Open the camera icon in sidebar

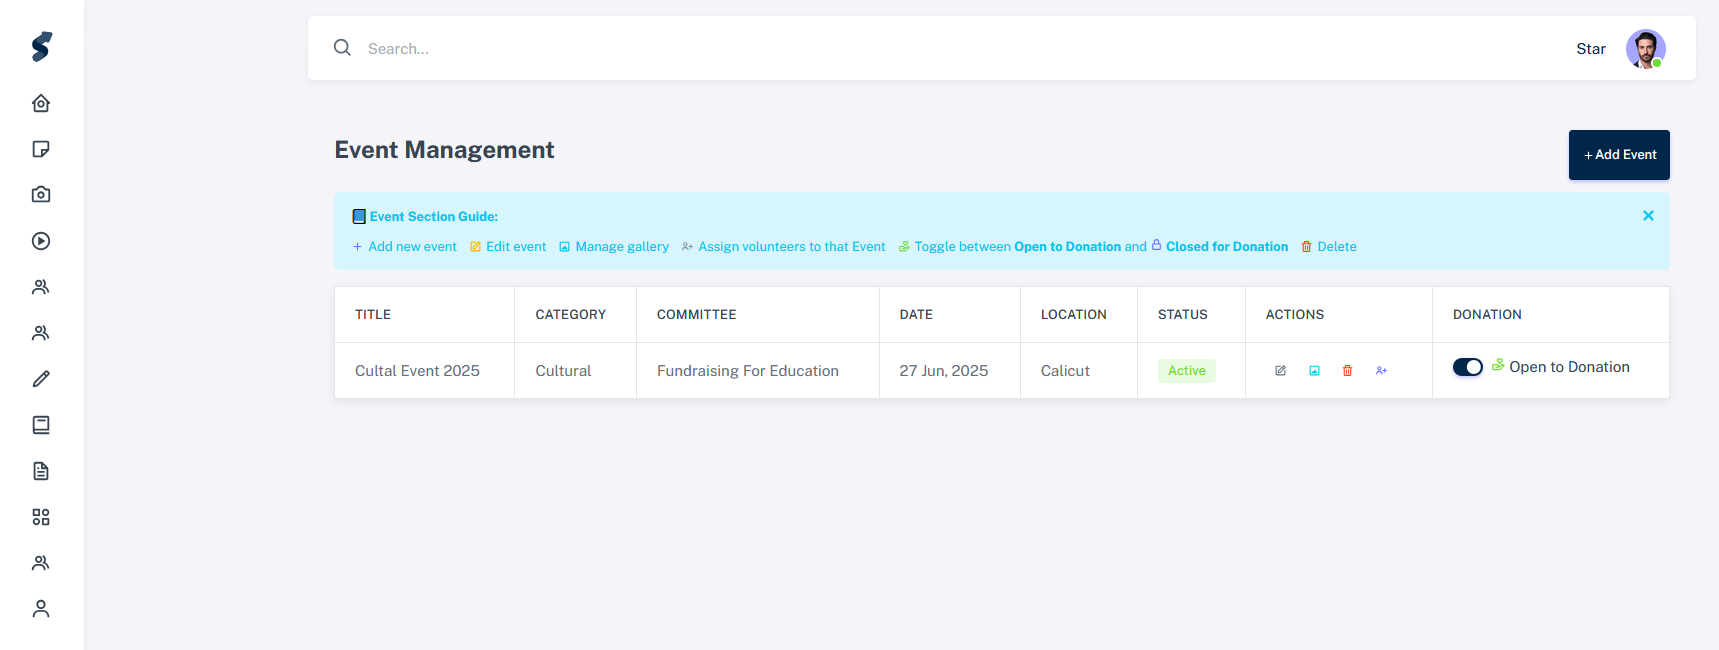(x=41, y=194)
